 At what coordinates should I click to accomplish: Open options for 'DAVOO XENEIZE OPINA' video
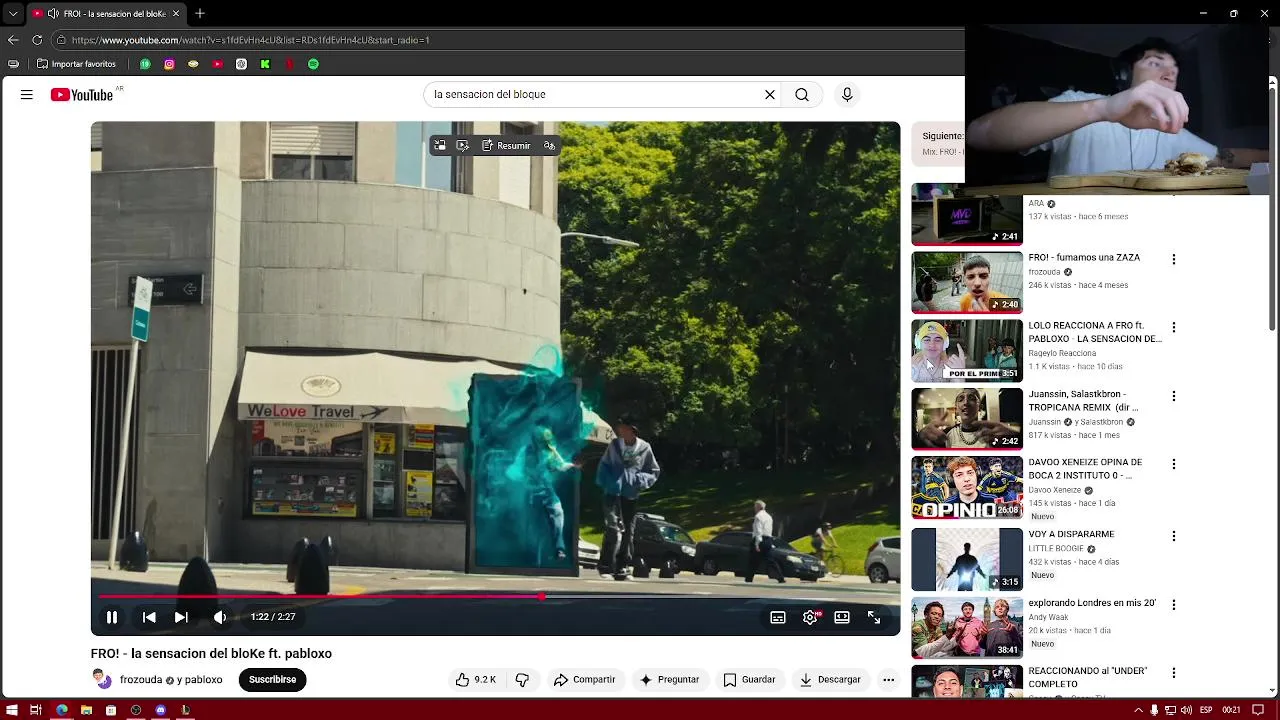point(1174,464)
